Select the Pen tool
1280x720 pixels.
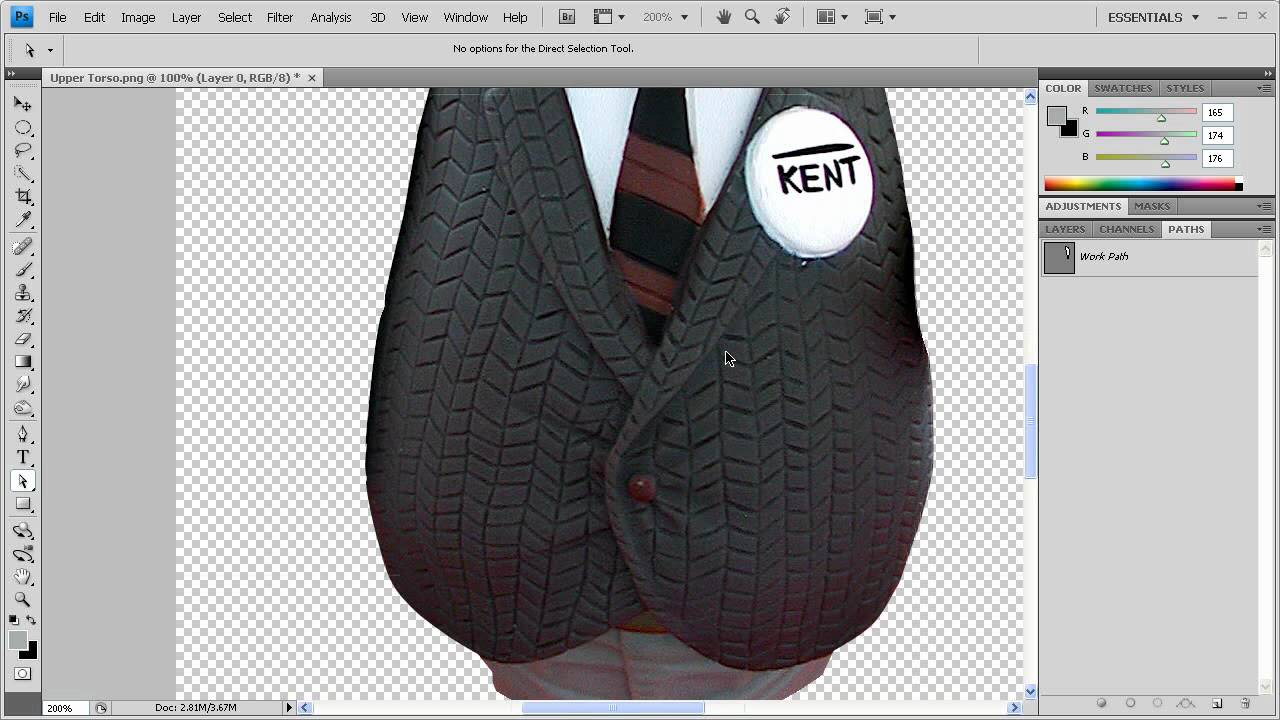click(23, 435)
